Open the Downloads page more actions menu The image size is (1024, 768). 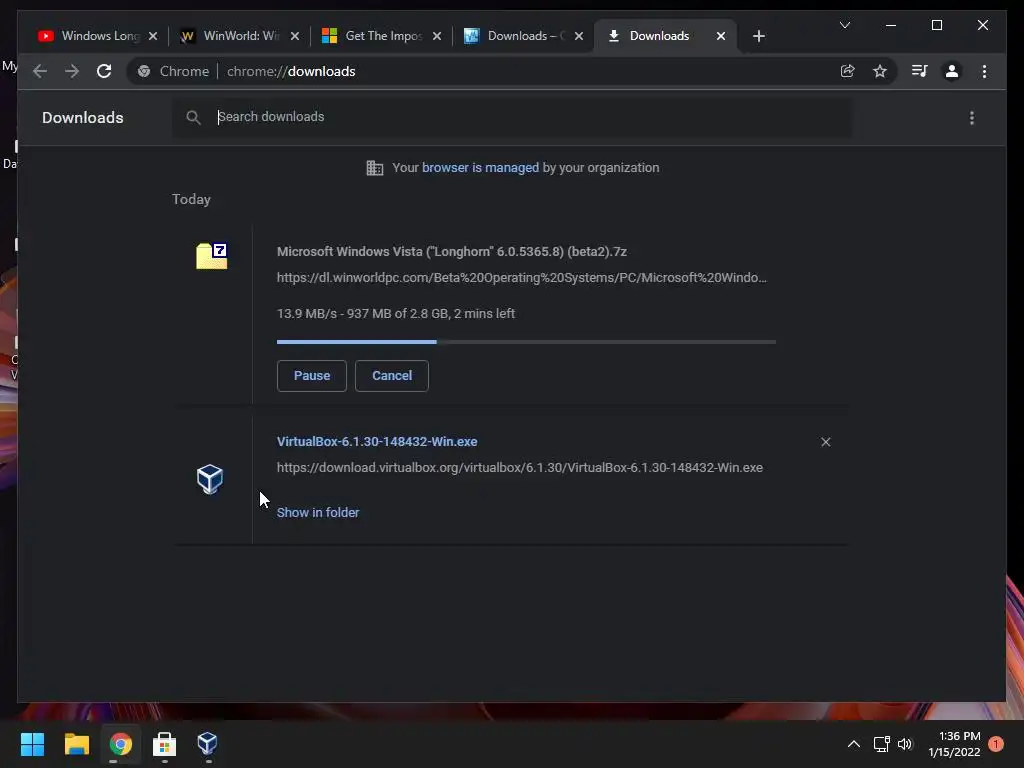[972, 118]
